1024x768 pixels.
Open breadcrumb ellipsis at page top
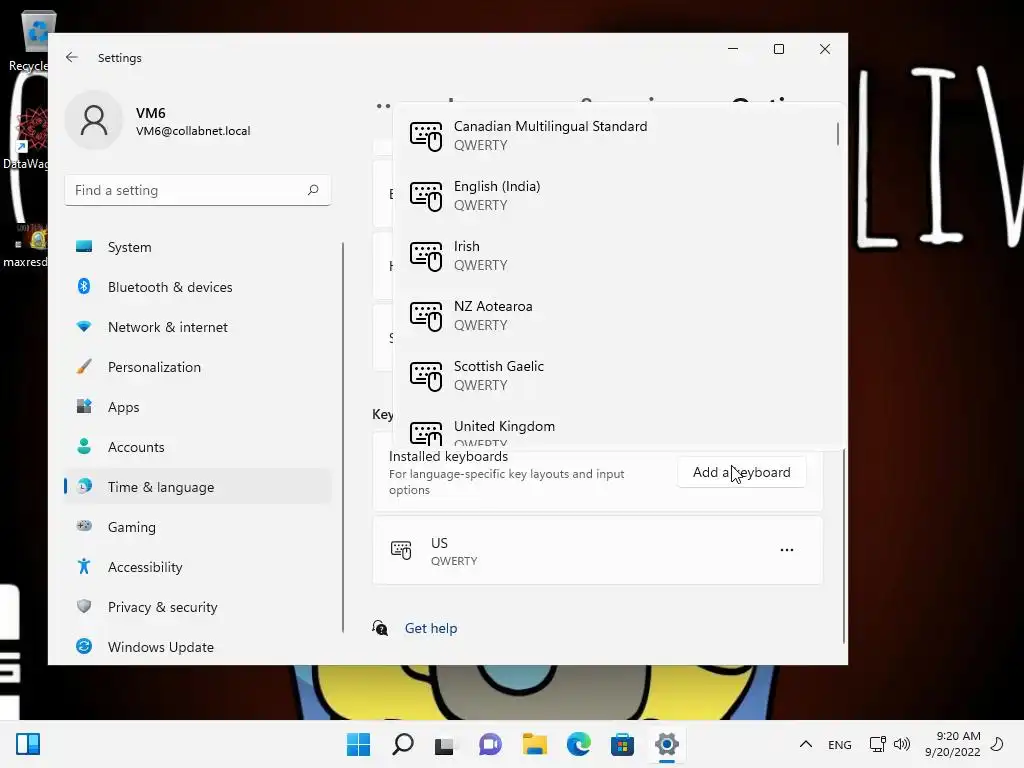tap(383, 106)
